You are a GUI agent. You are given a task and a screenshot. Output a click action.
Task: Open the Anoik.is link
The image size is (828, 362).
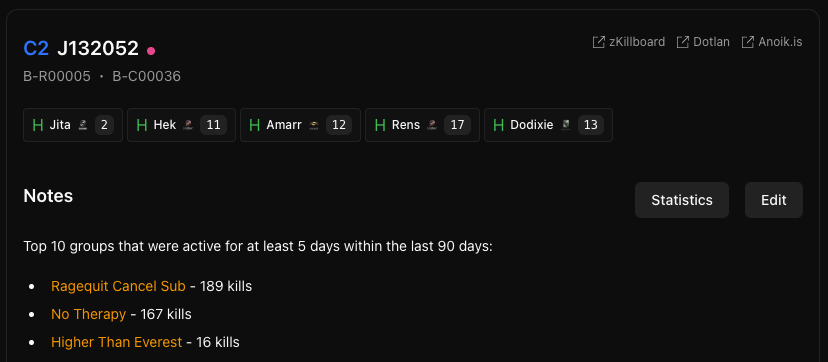tap(772, 42)
